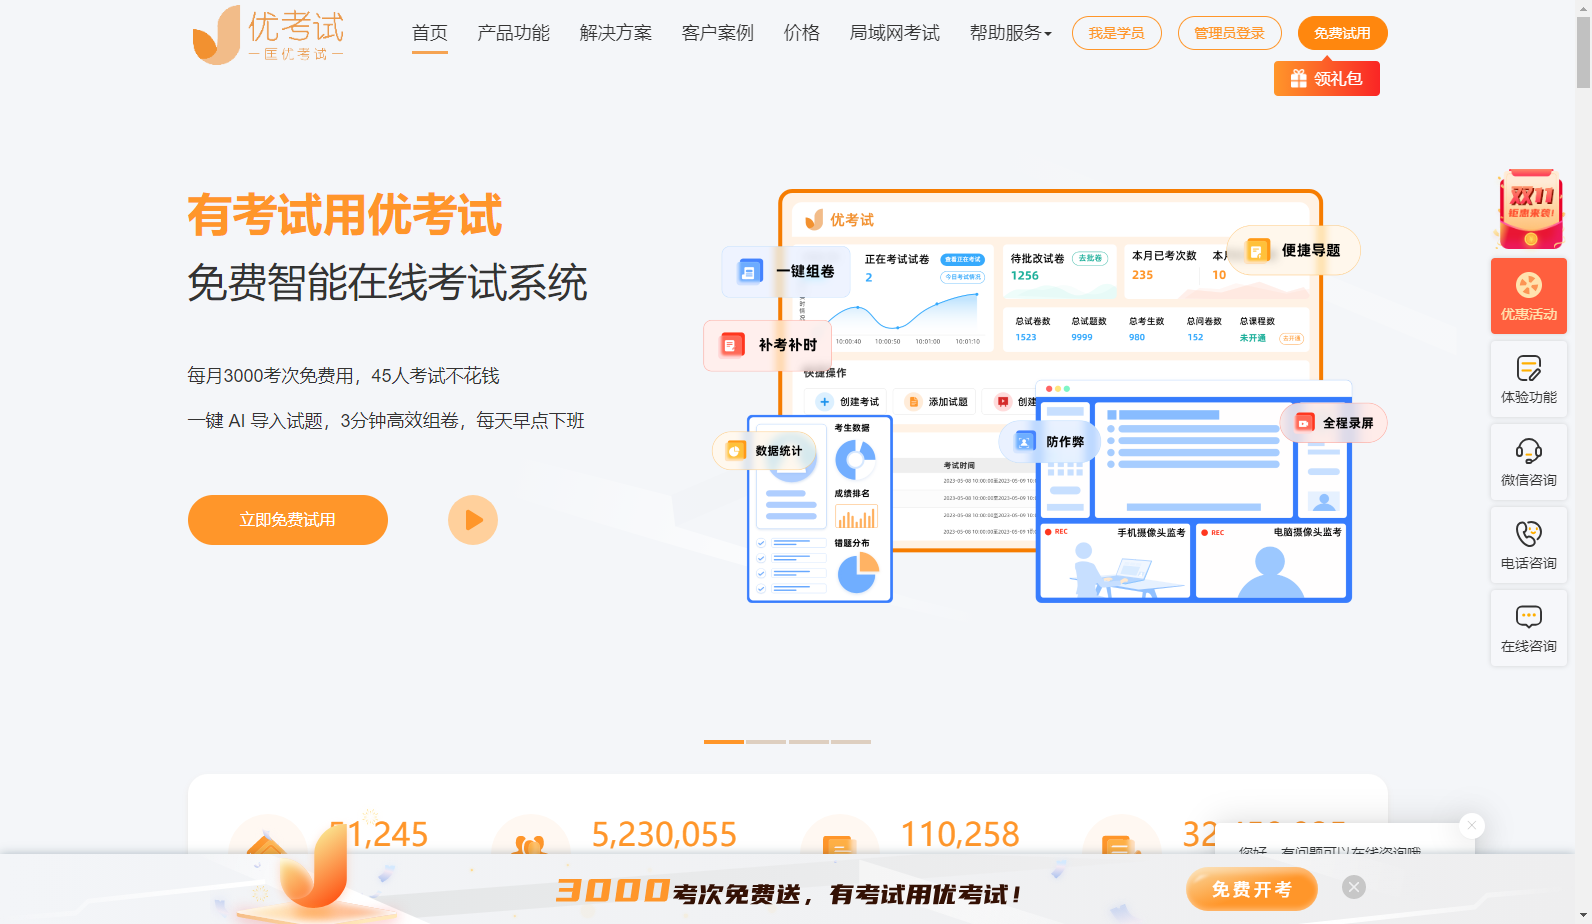Open 优惠活动 in the side panel

(x=1529, y=296)
